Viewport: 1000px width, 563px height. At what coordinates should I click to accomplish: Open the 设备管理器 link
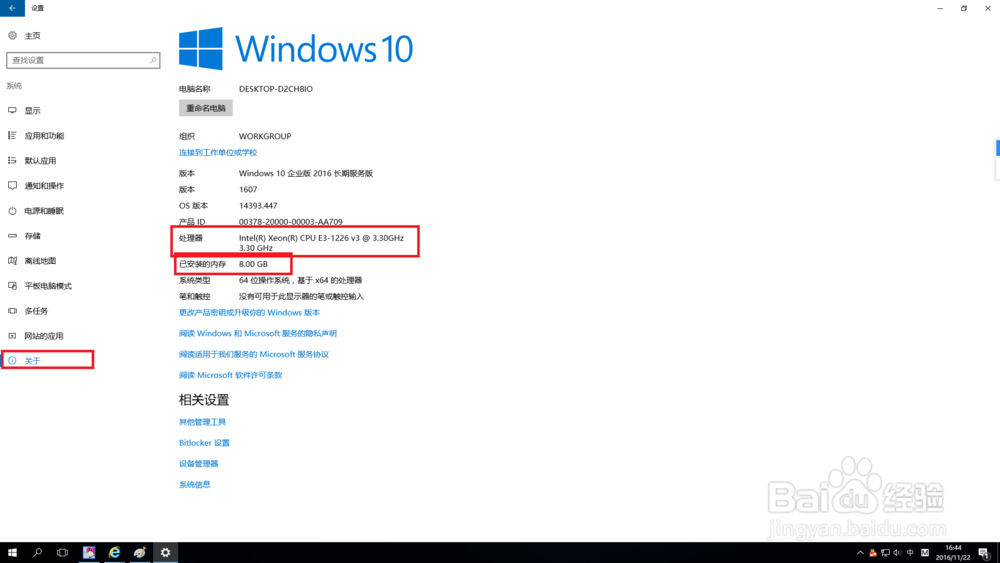198,464
